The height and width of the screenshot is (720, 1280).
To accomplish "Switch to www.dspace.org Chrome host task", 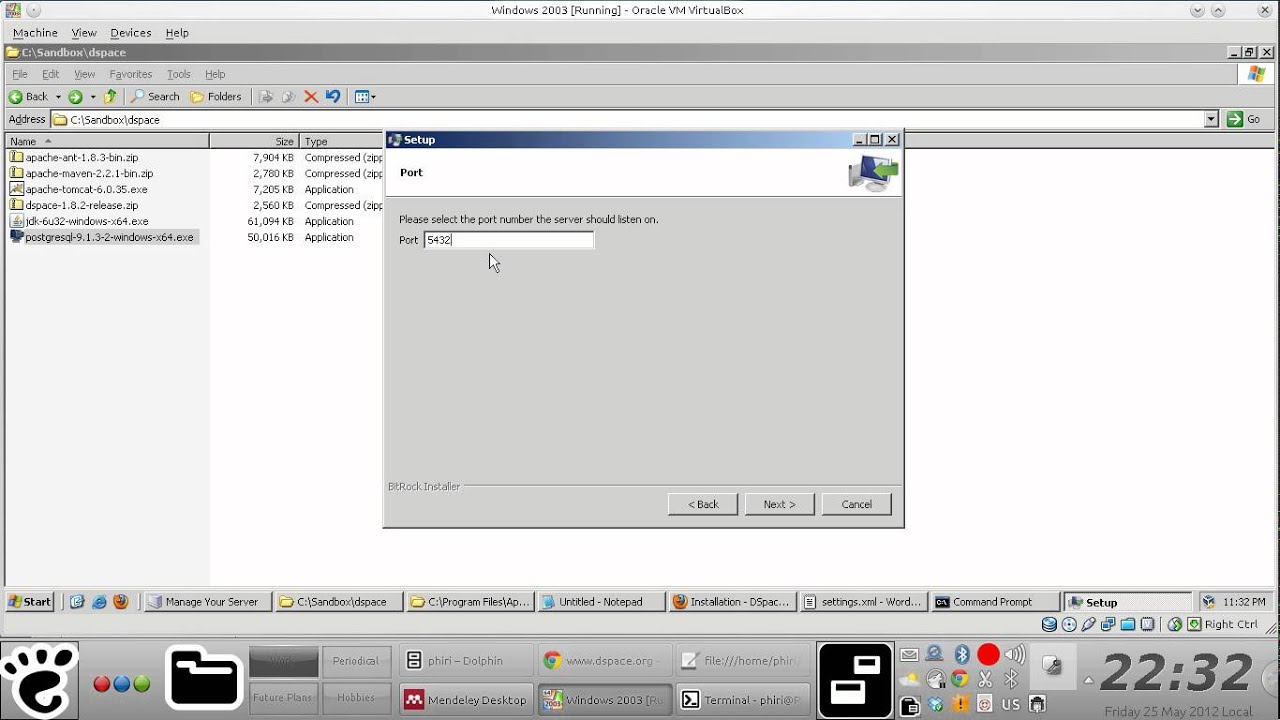I will click(x=603, y=661).
